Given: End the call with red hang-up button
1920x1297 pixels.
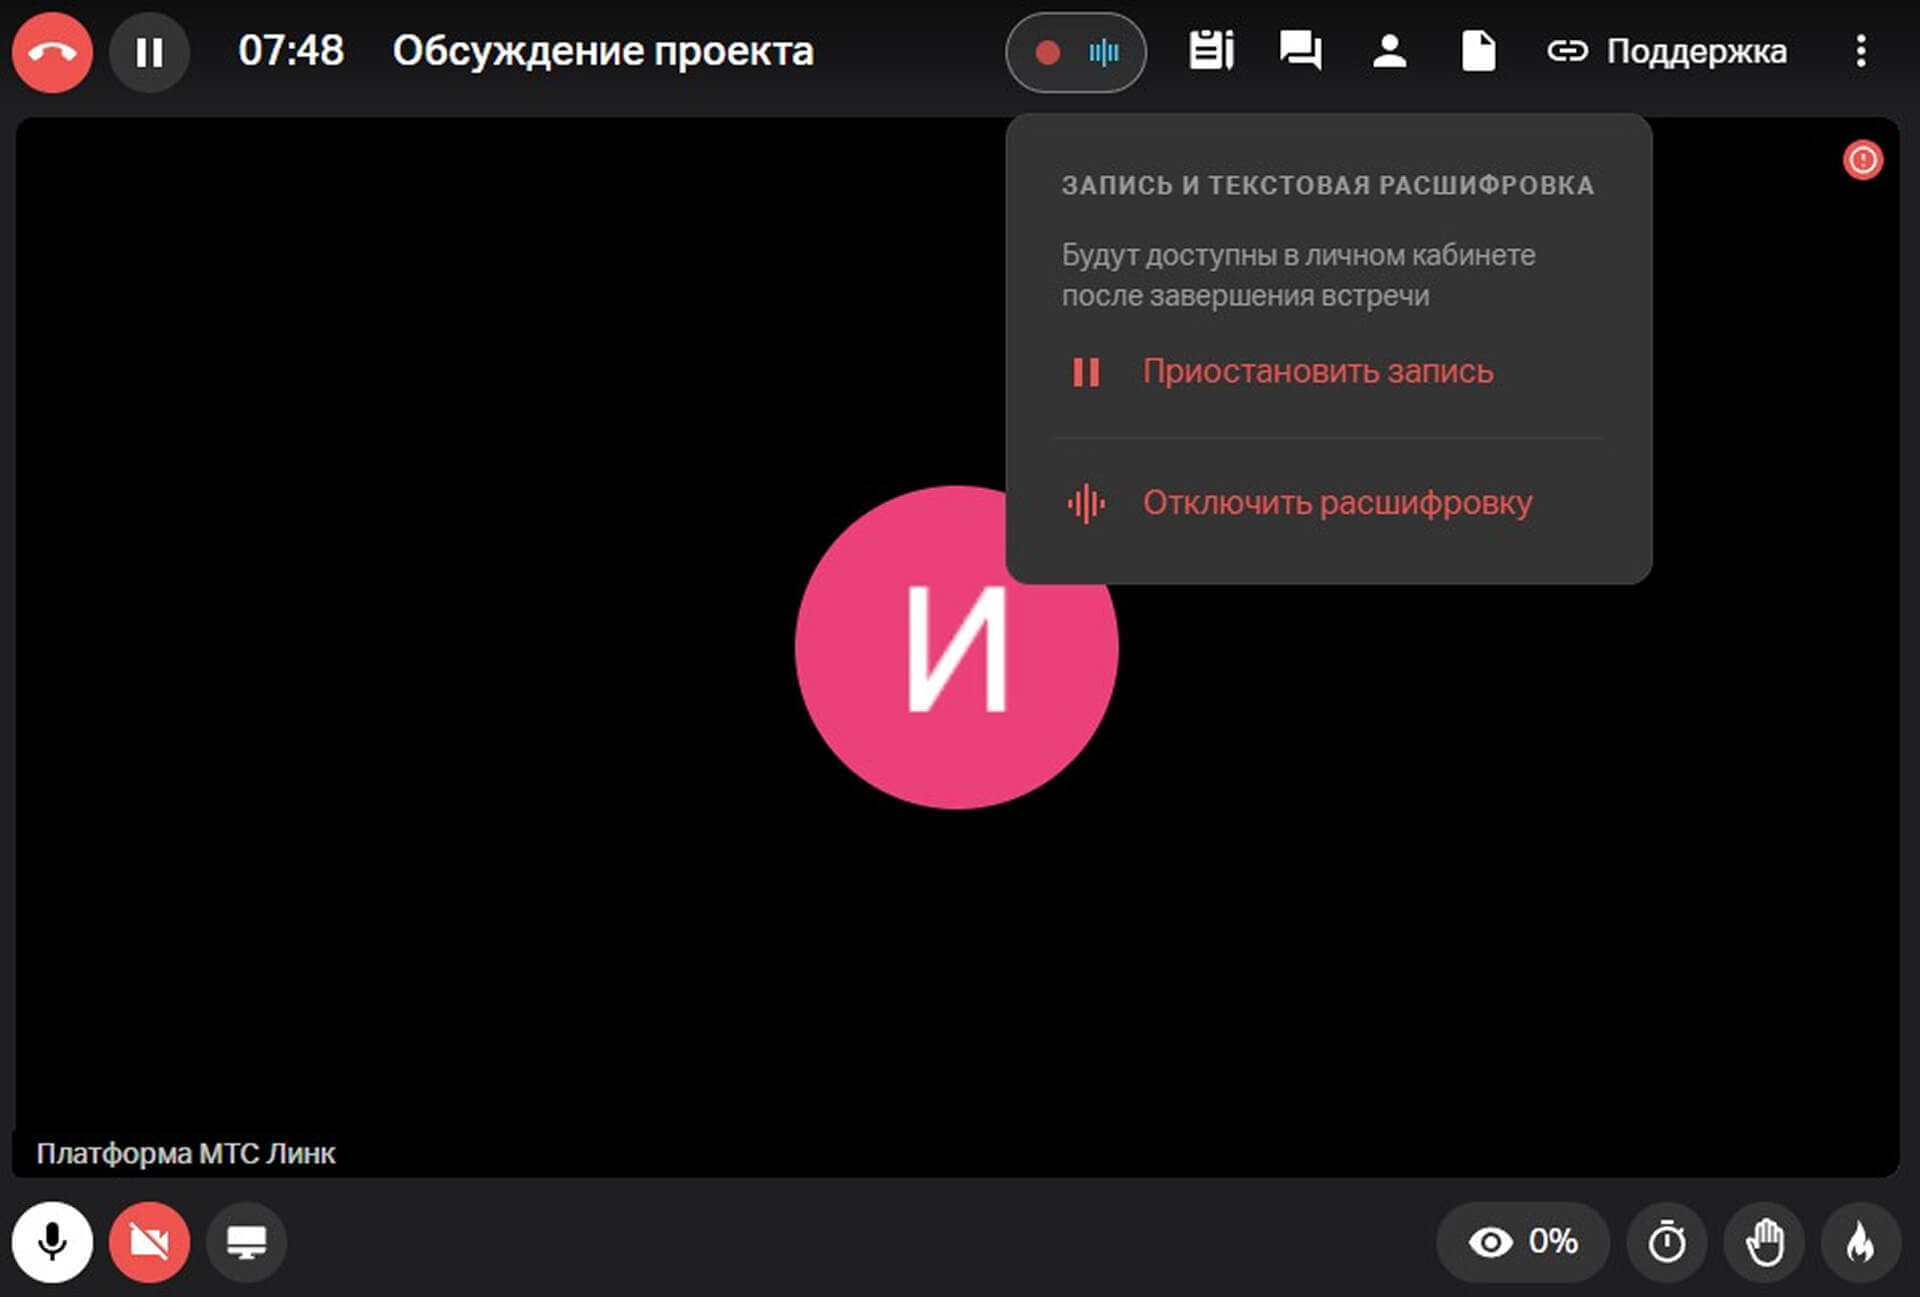Looking at the screenshot, I should (x=52, y=52).
